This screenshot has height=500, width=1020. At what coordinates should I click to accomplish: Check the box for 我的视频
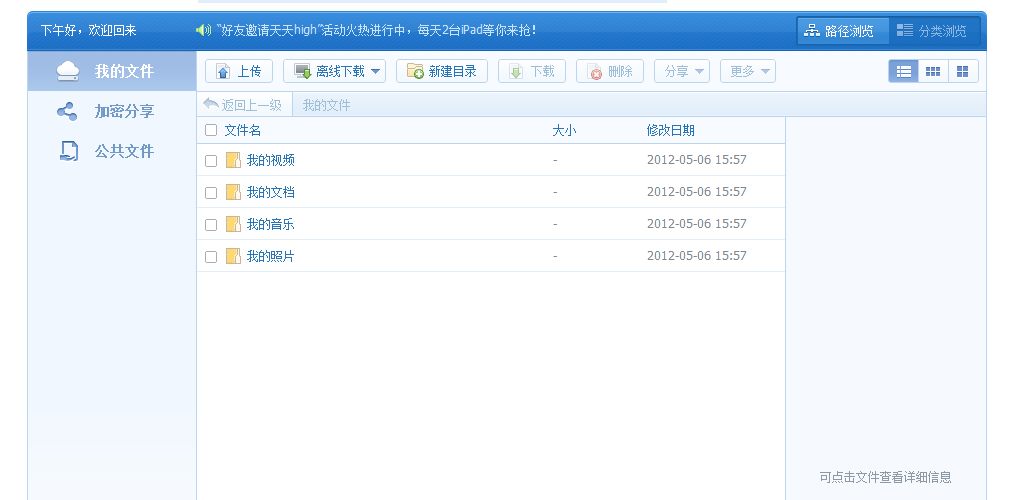[x=211, y=161]
